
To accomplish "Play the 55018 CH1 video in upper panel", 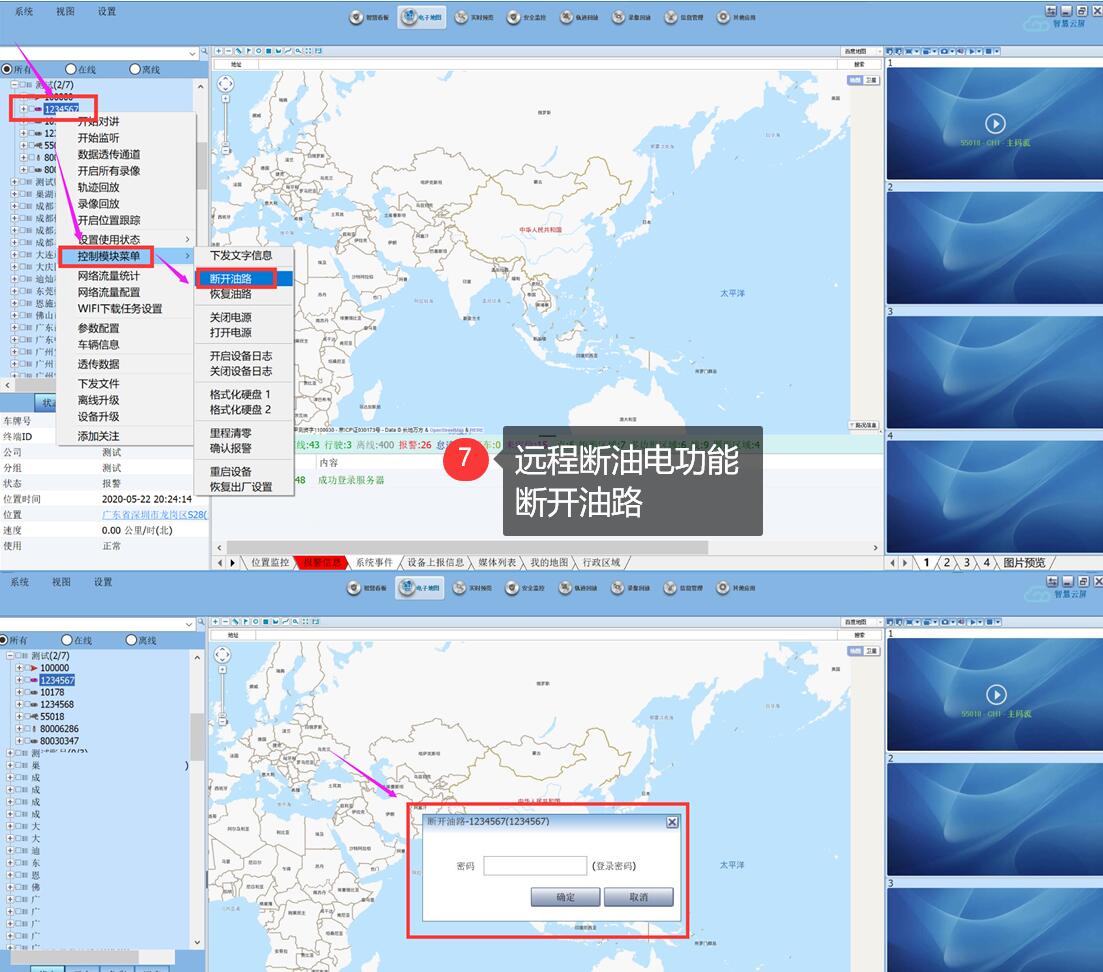I will (x=994, y=123).
